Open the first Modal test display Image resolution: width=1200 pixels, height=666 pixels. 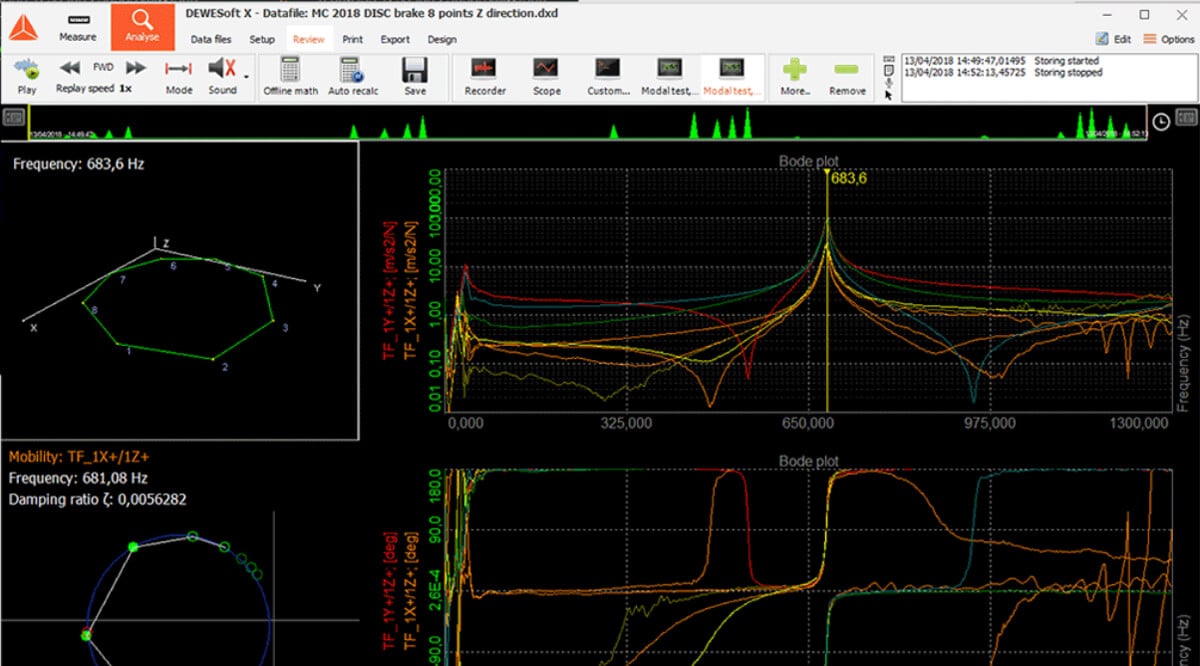click(669, 76)
